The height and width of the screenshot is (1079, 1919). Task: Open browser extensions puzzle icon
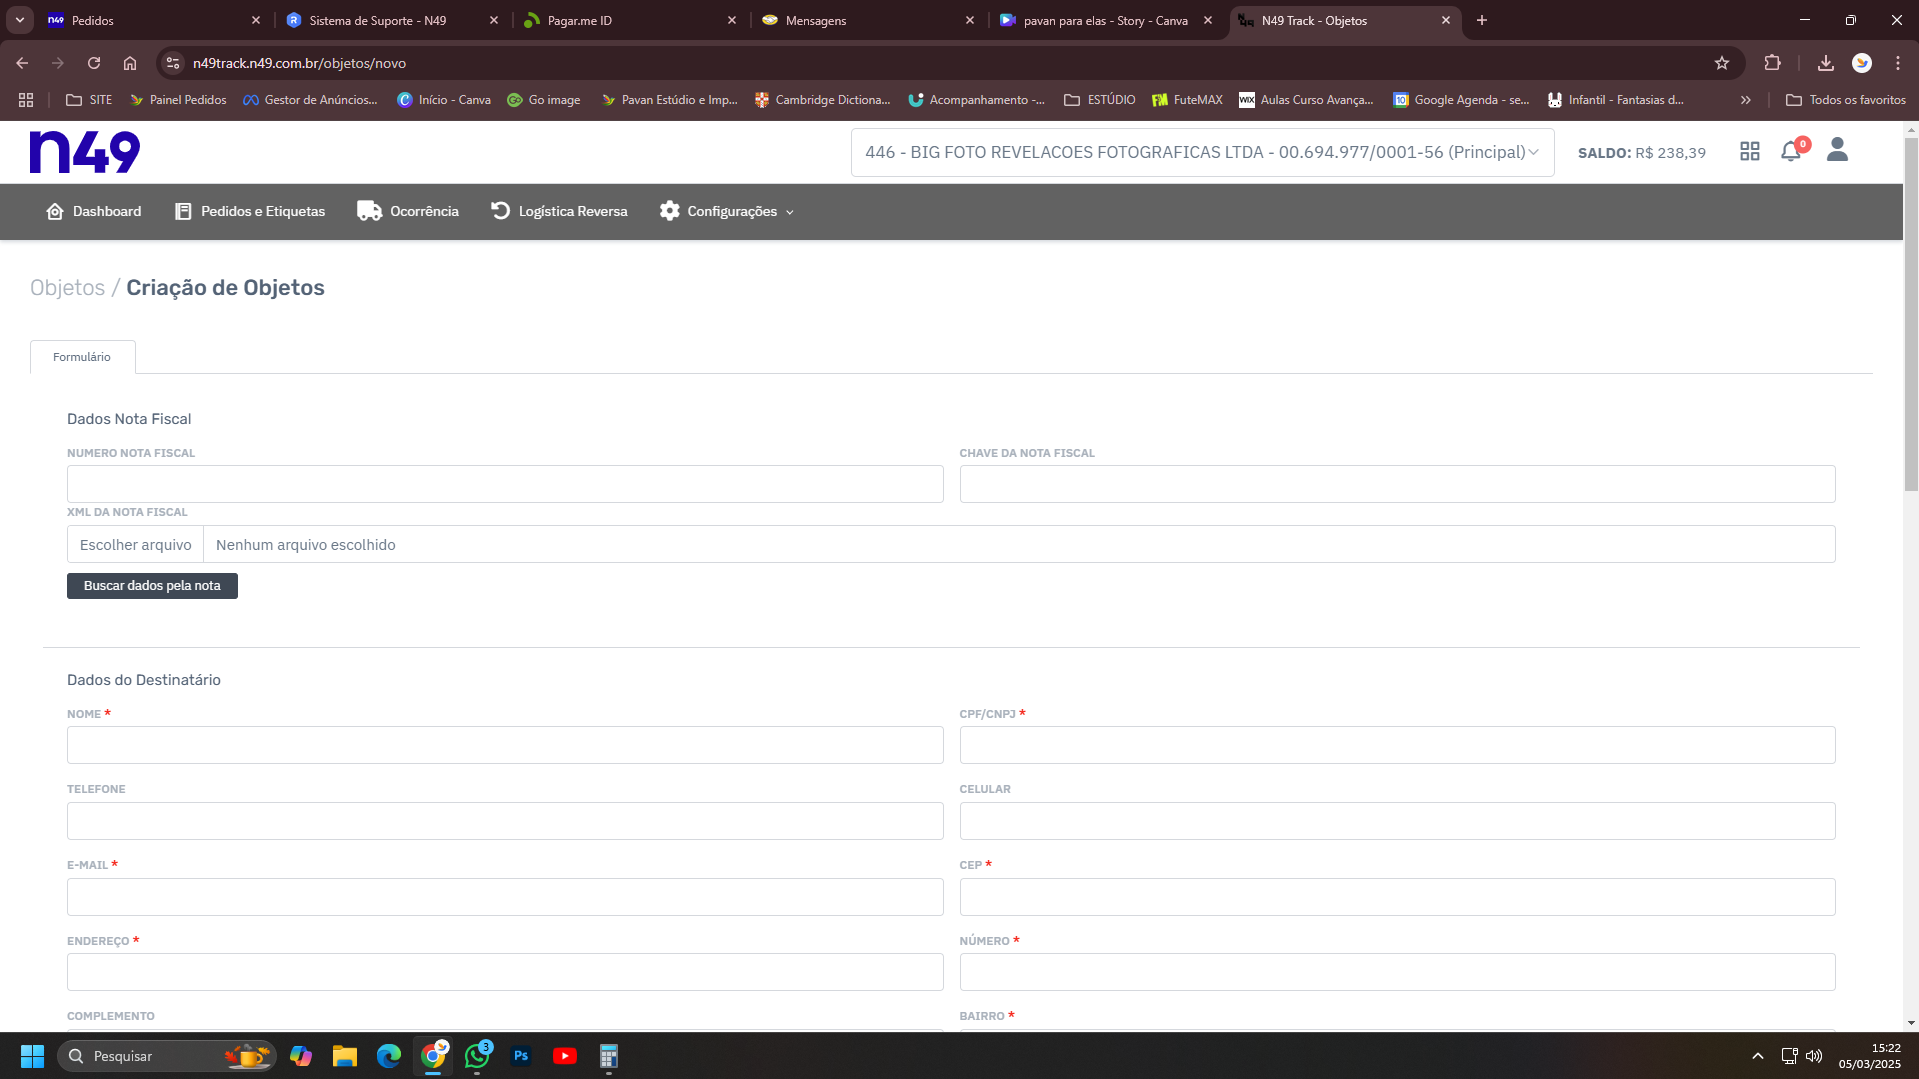[x=1772, y=63]
